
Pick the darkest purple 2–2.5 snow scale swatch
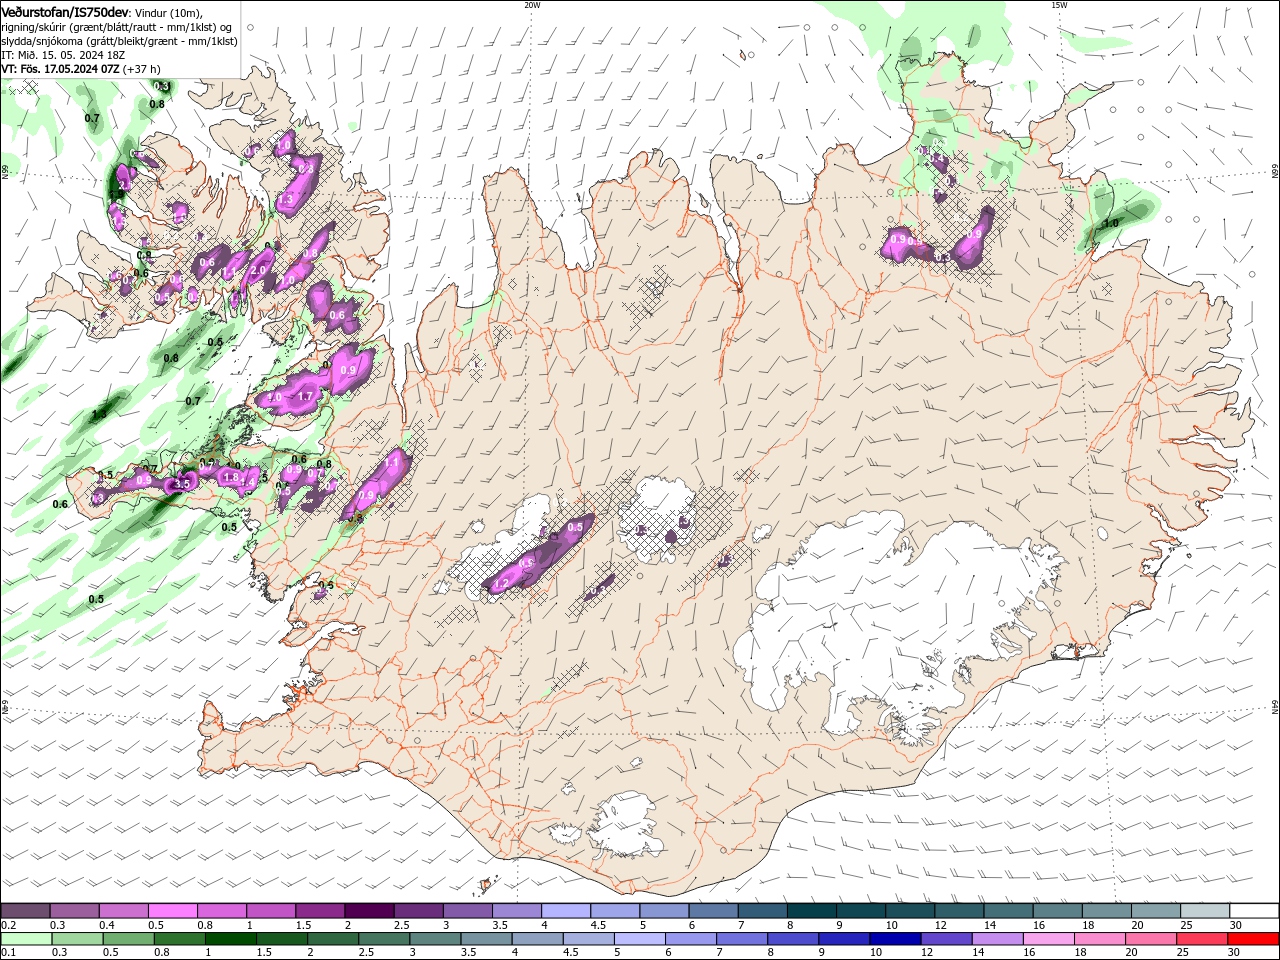(370, 911)
